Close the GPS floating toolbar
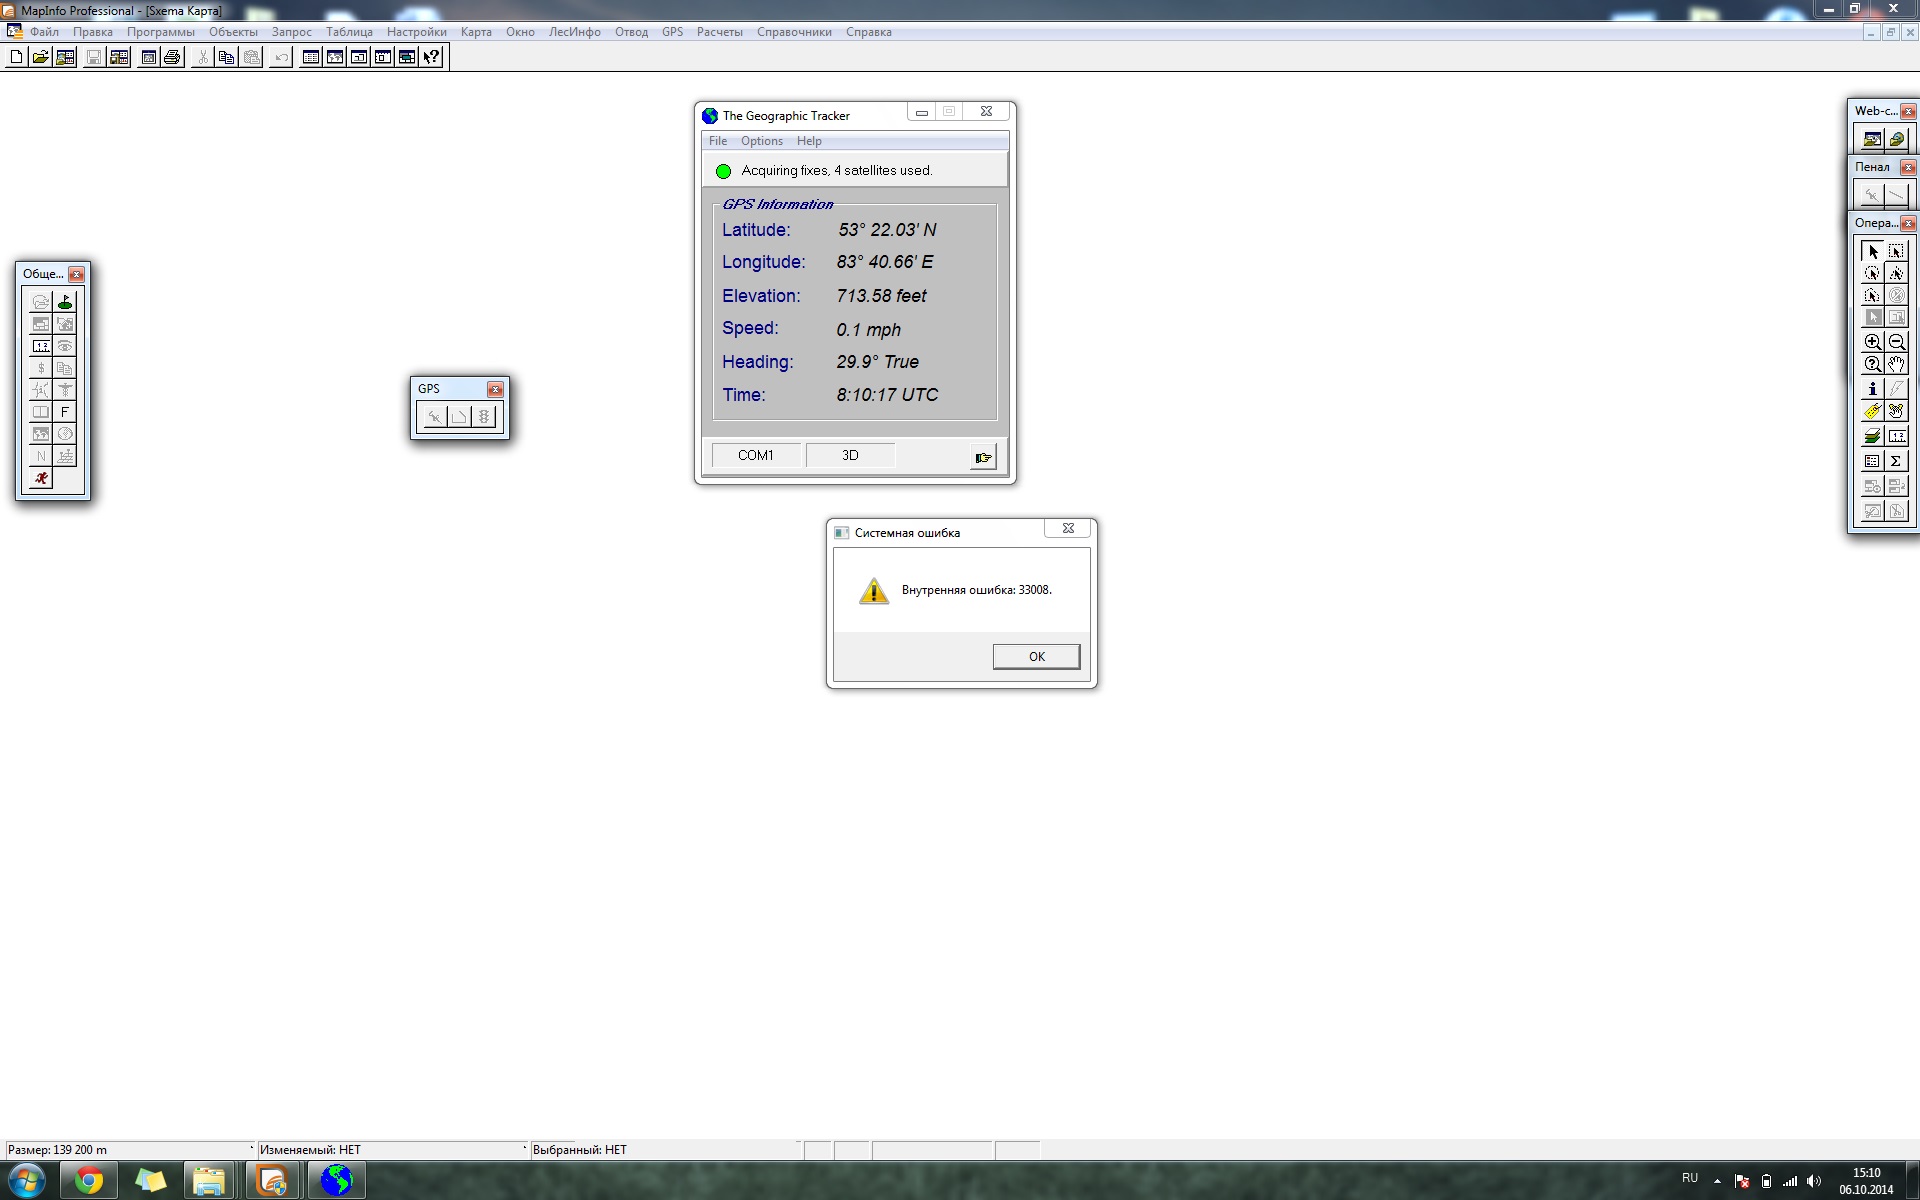1920x1200 pixels. point(495,389)
